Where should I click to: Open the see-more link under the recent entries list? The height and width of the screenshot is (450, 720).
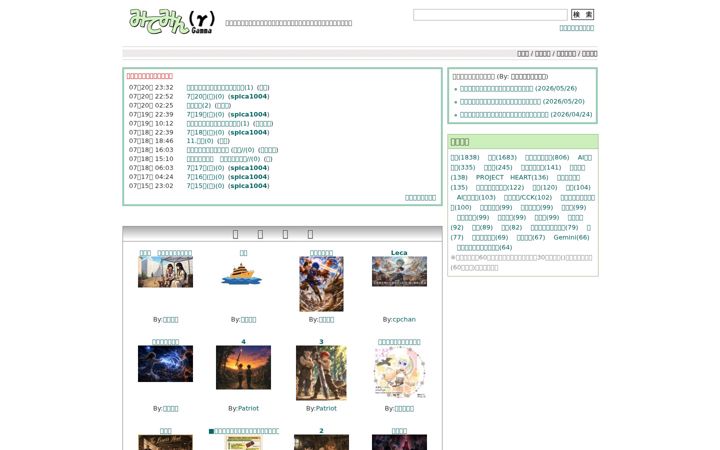coord(420,197)
